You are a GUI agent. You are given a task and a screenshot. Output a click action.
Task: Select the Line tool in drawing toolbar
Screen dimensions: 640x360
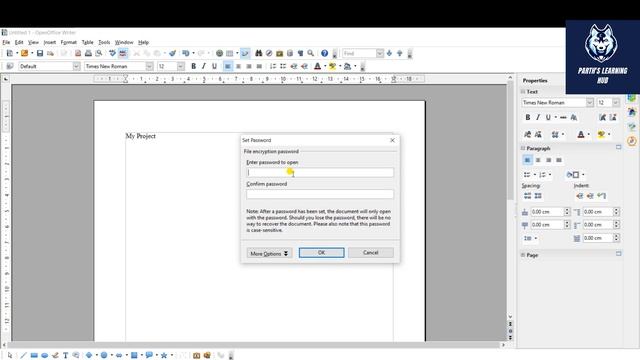pos(23,356)
